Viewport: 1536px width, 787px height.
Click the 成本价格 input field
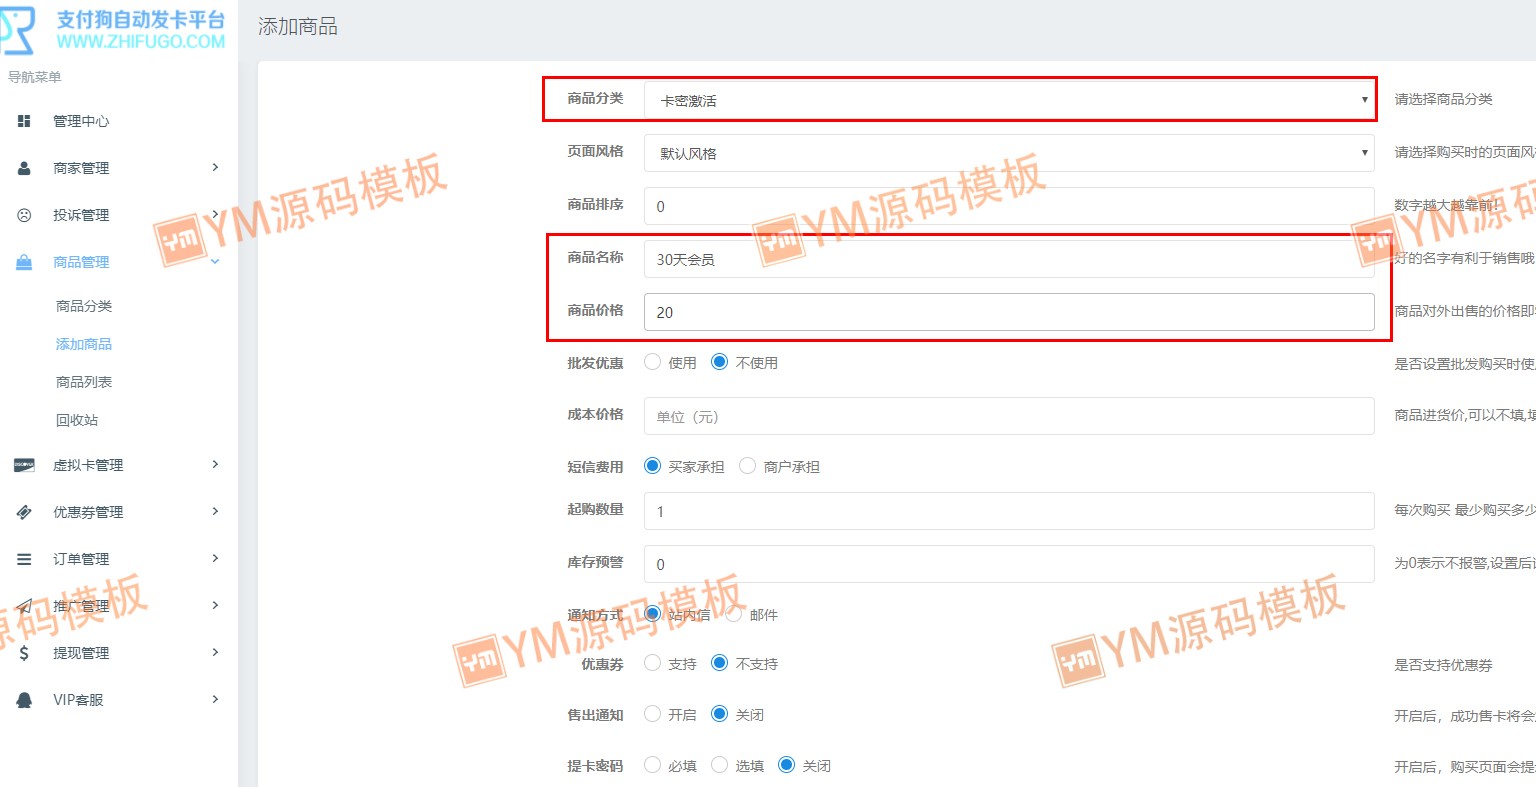(x=1009, y=416)
